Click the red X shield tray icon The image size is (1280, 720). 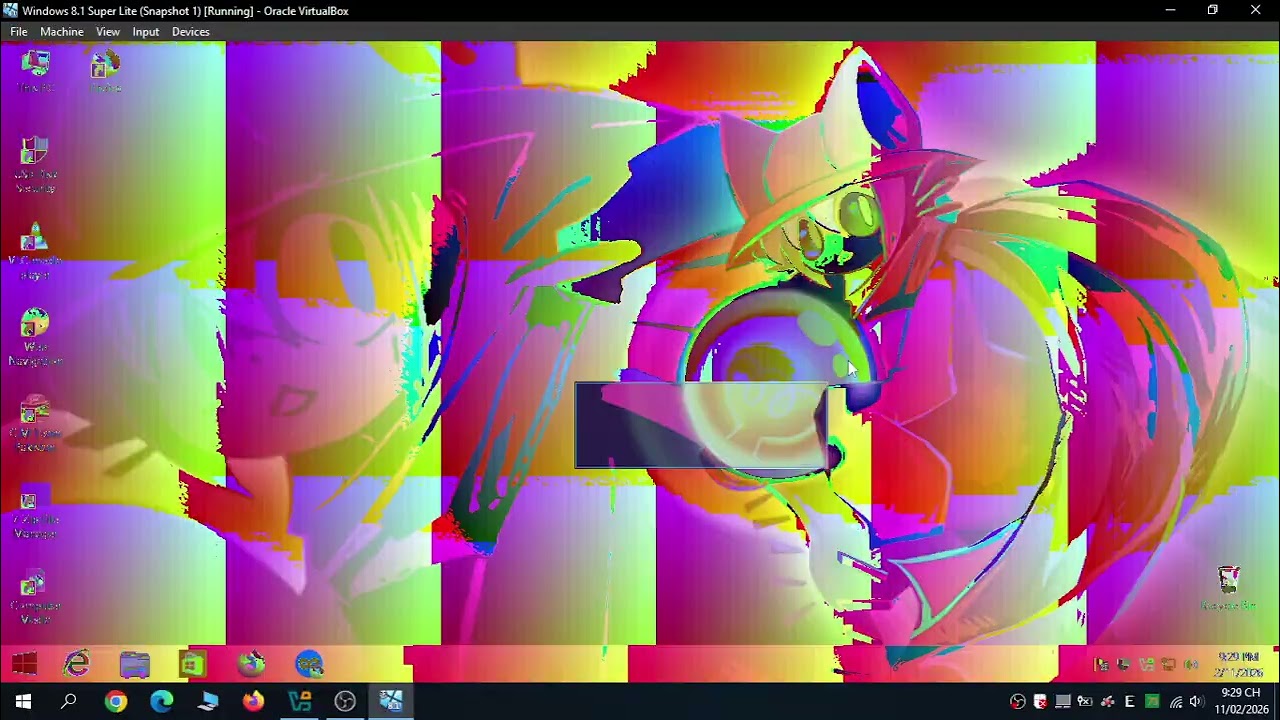(x=1040, y=702)
